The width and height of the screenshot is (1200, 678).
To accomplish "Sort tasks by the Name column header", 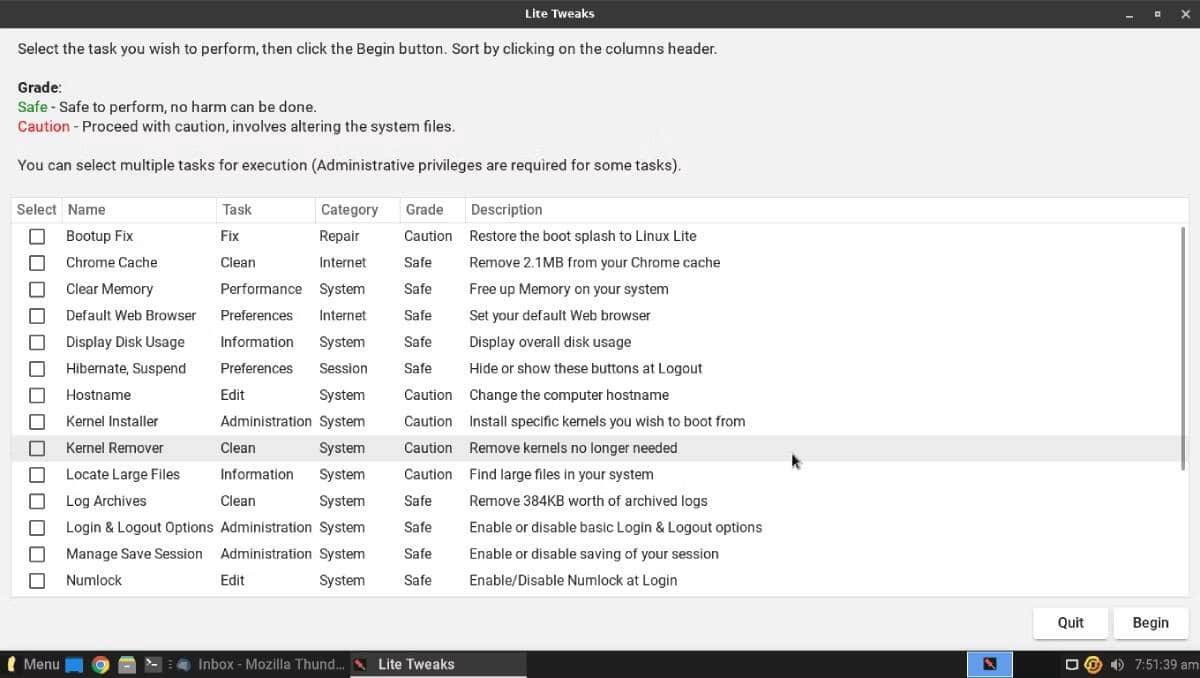I will 86,209.
